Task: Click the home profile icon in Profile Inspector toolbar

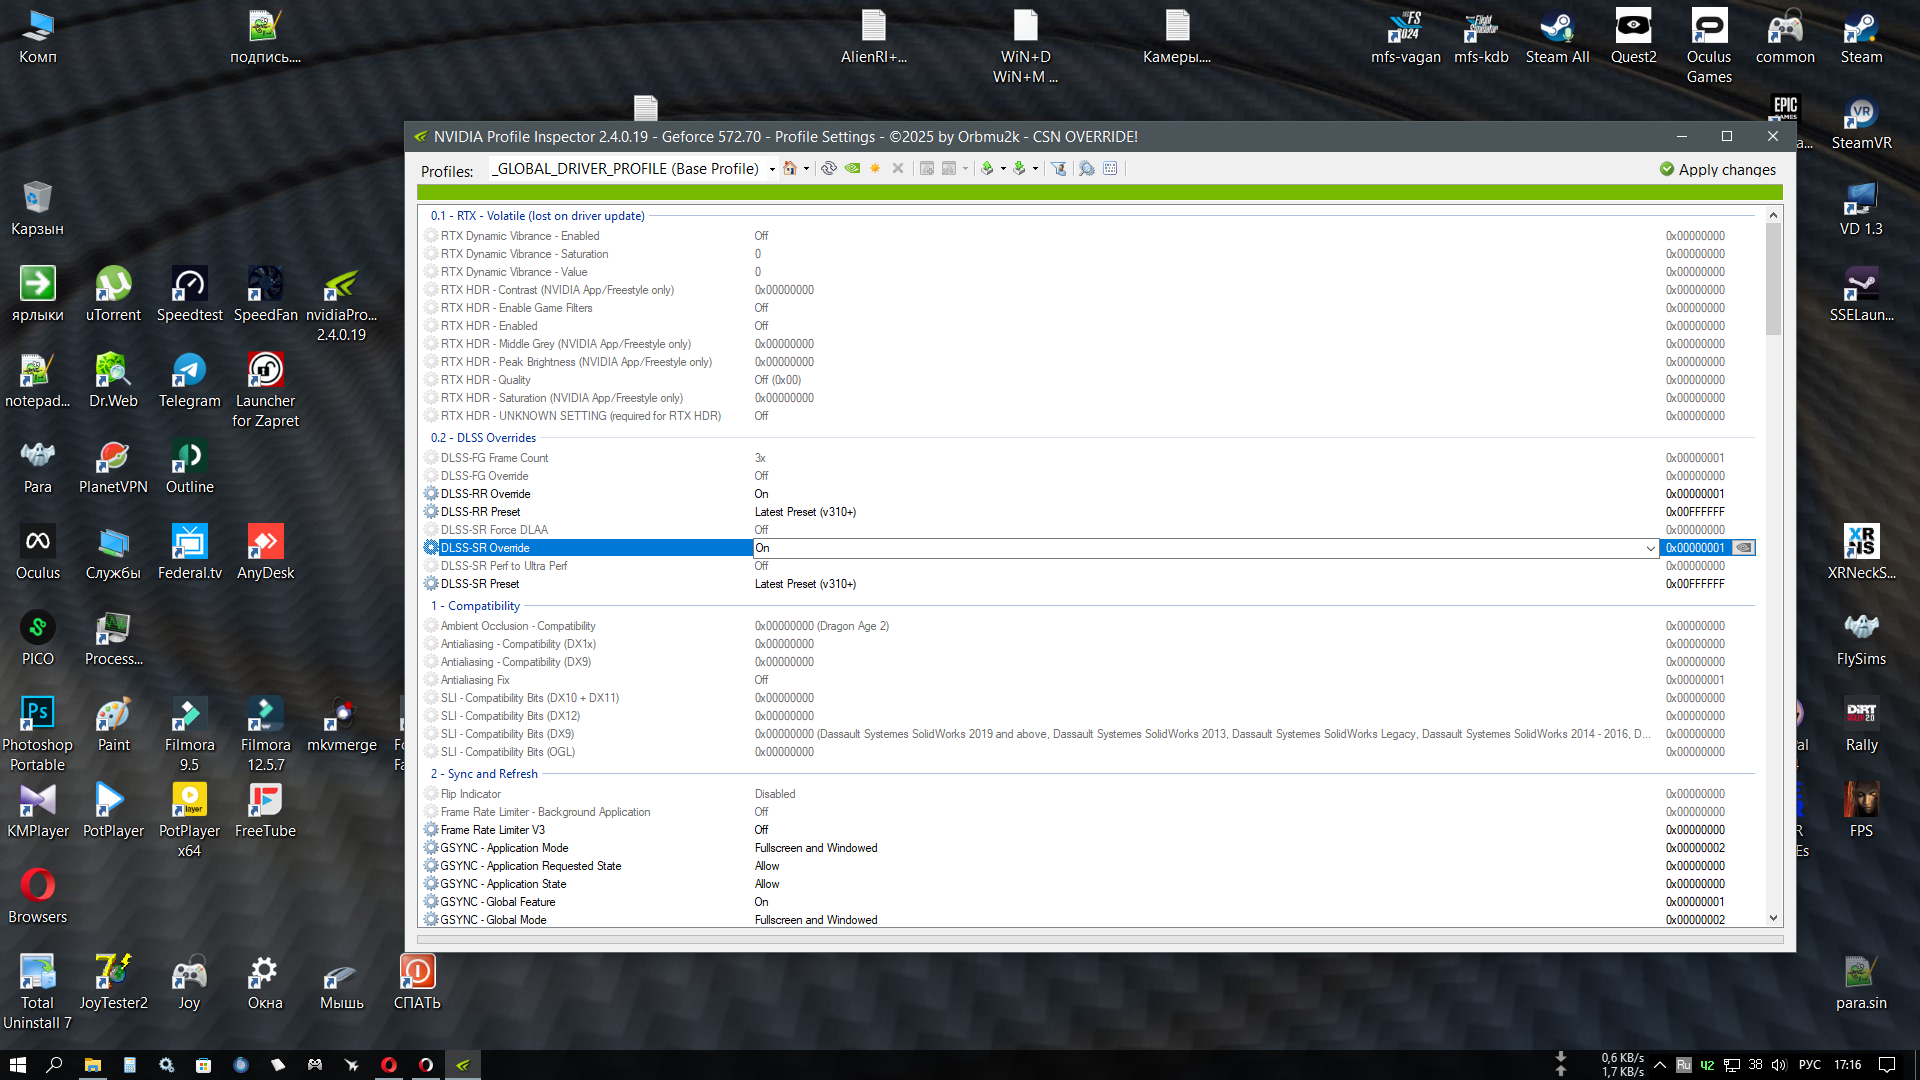Action: pyautogui.click(x=790, y=169)
